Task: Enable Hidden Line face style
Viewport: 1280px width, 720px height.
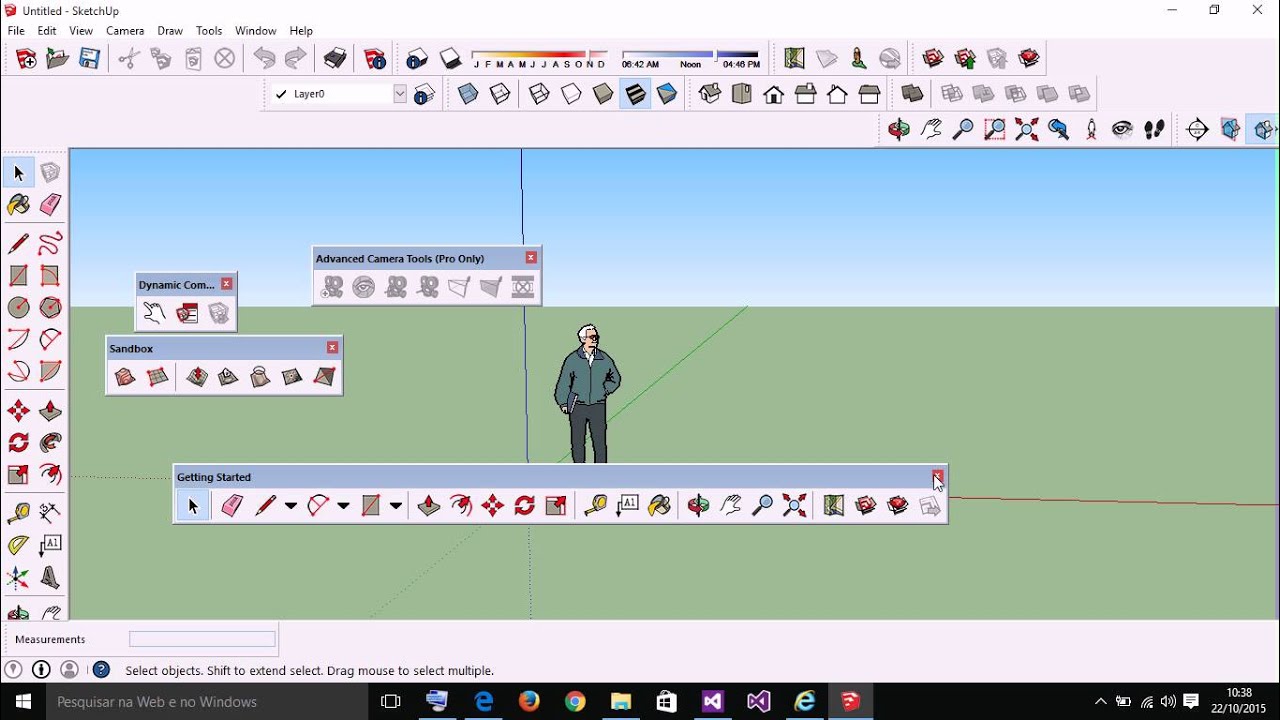Action: pos(571,94)
